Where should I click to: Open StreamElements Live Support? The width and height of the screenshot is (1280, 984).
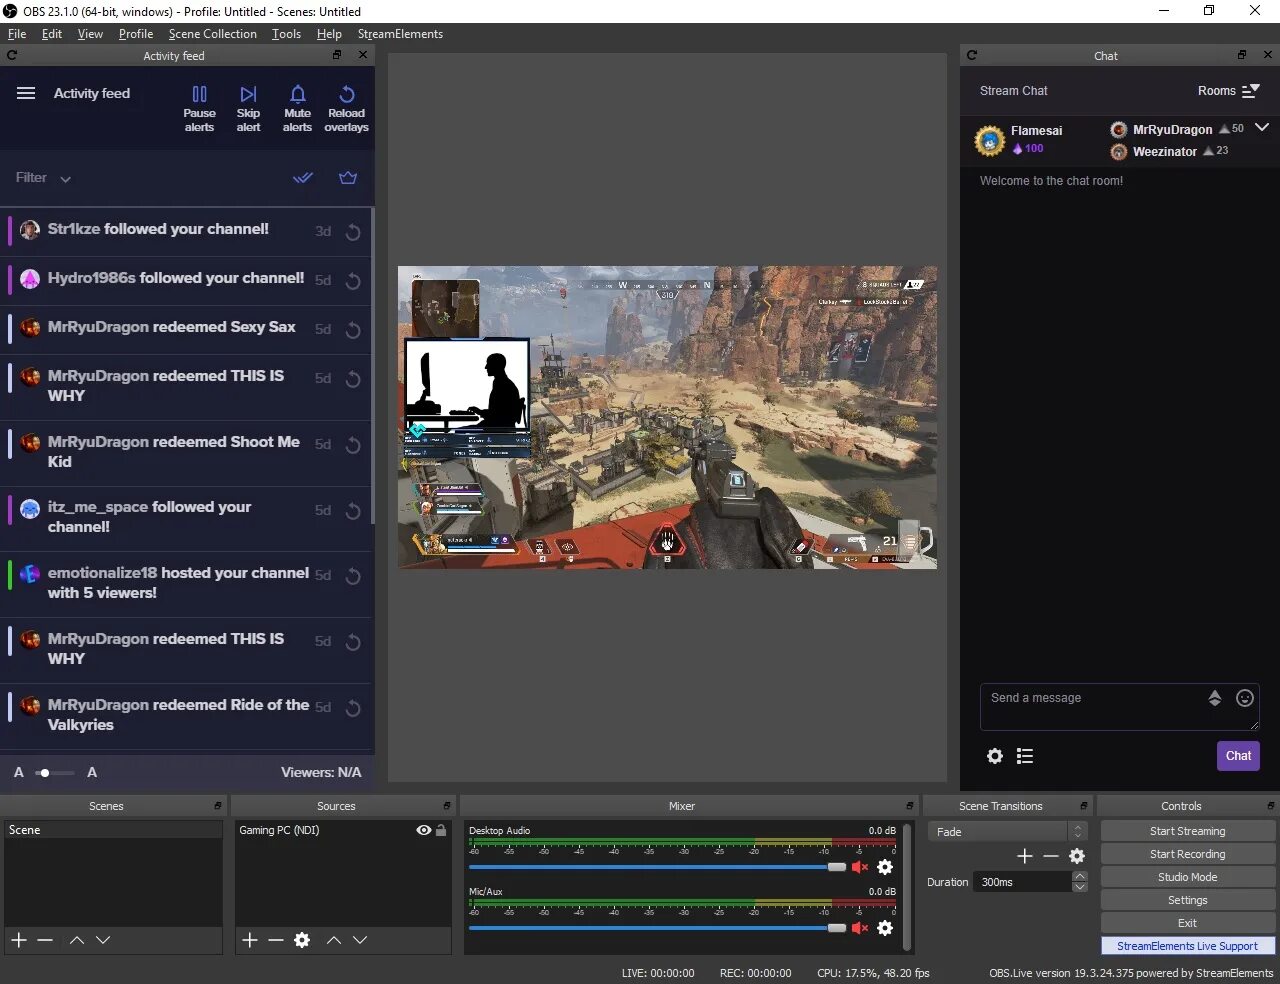[x=1188, y=946]
